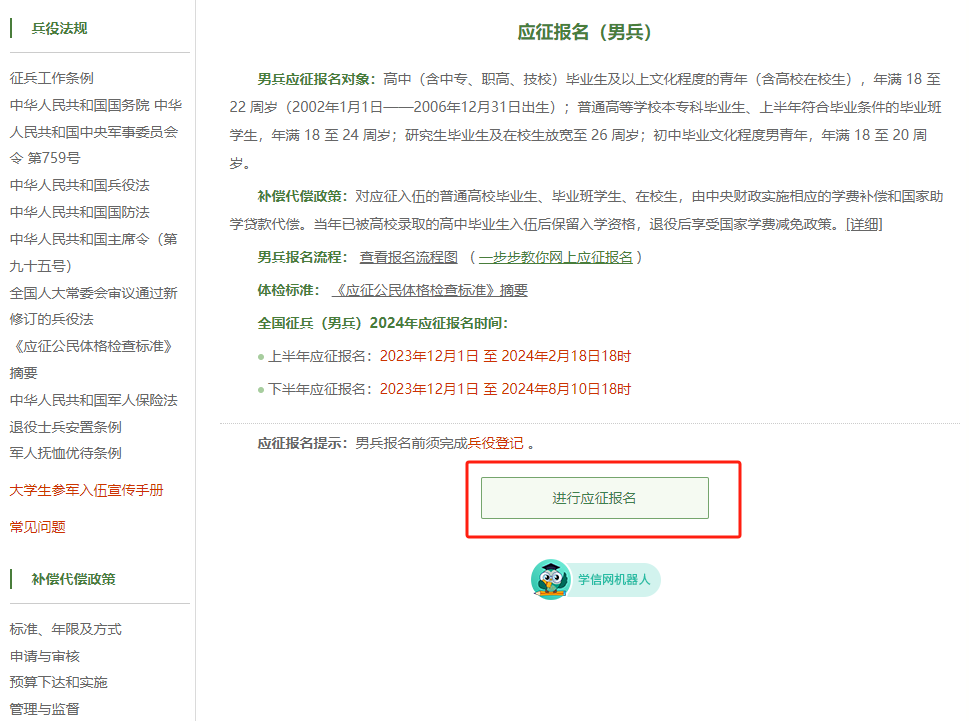Open the 查看报名流程图 link
The image size is (969, 721).
(408, 257)
